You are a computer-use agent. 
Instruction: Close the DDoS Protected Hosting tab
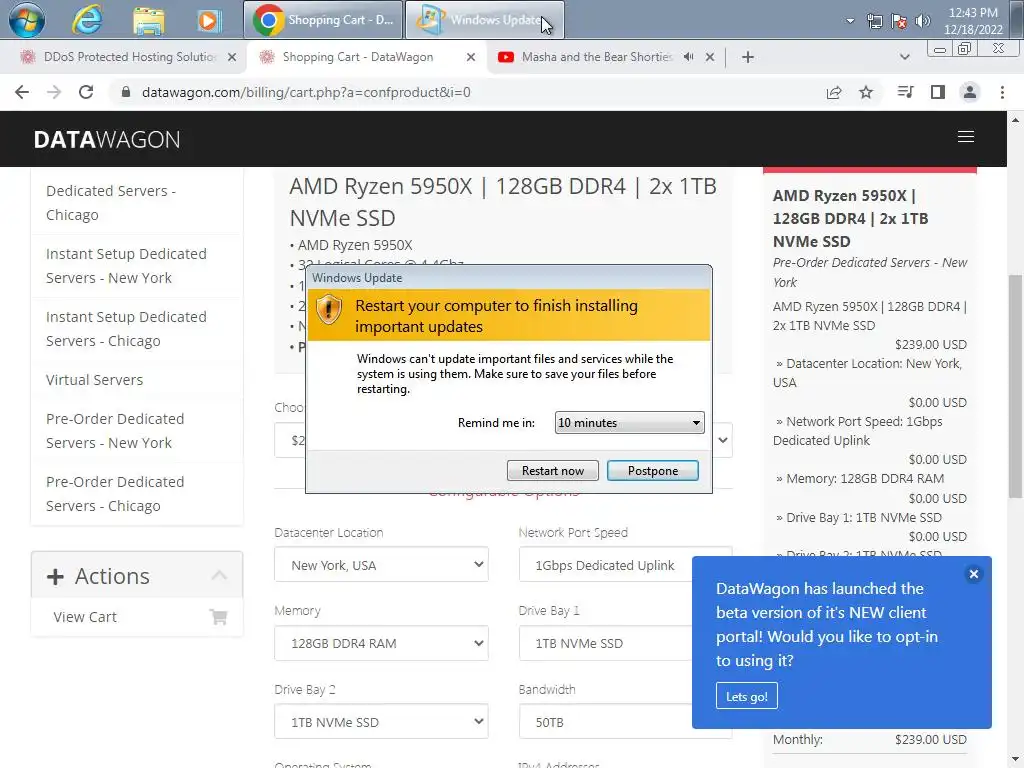tap(232, 57)
